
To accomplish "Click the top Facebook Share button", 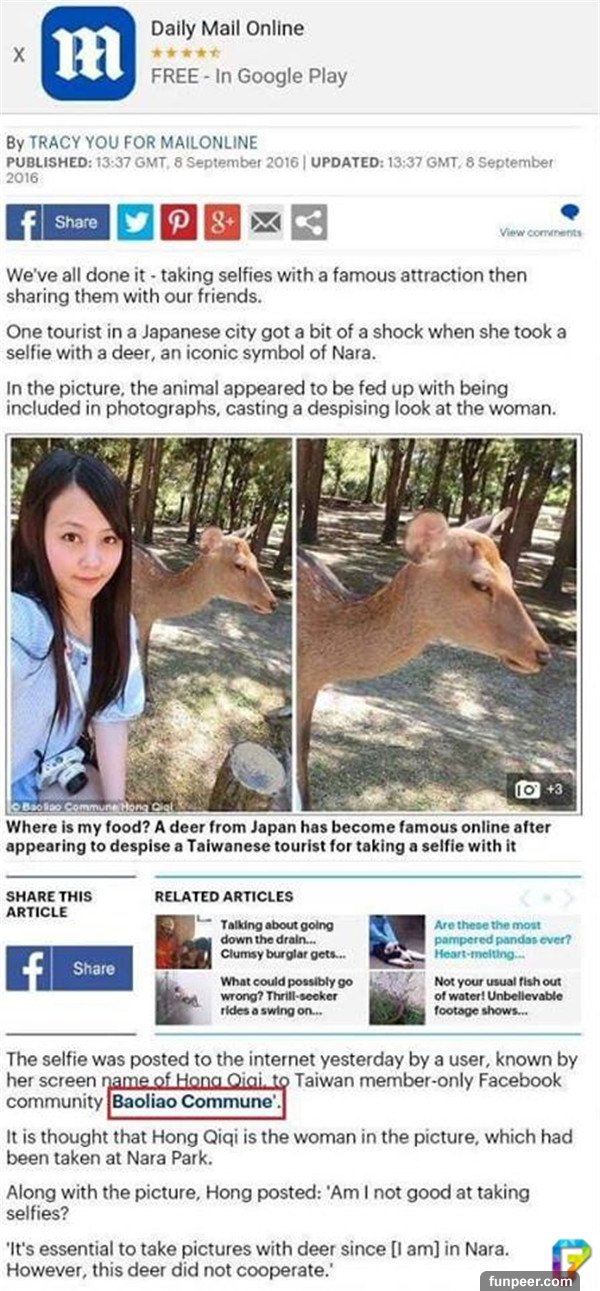I will [x=58, y=222].
